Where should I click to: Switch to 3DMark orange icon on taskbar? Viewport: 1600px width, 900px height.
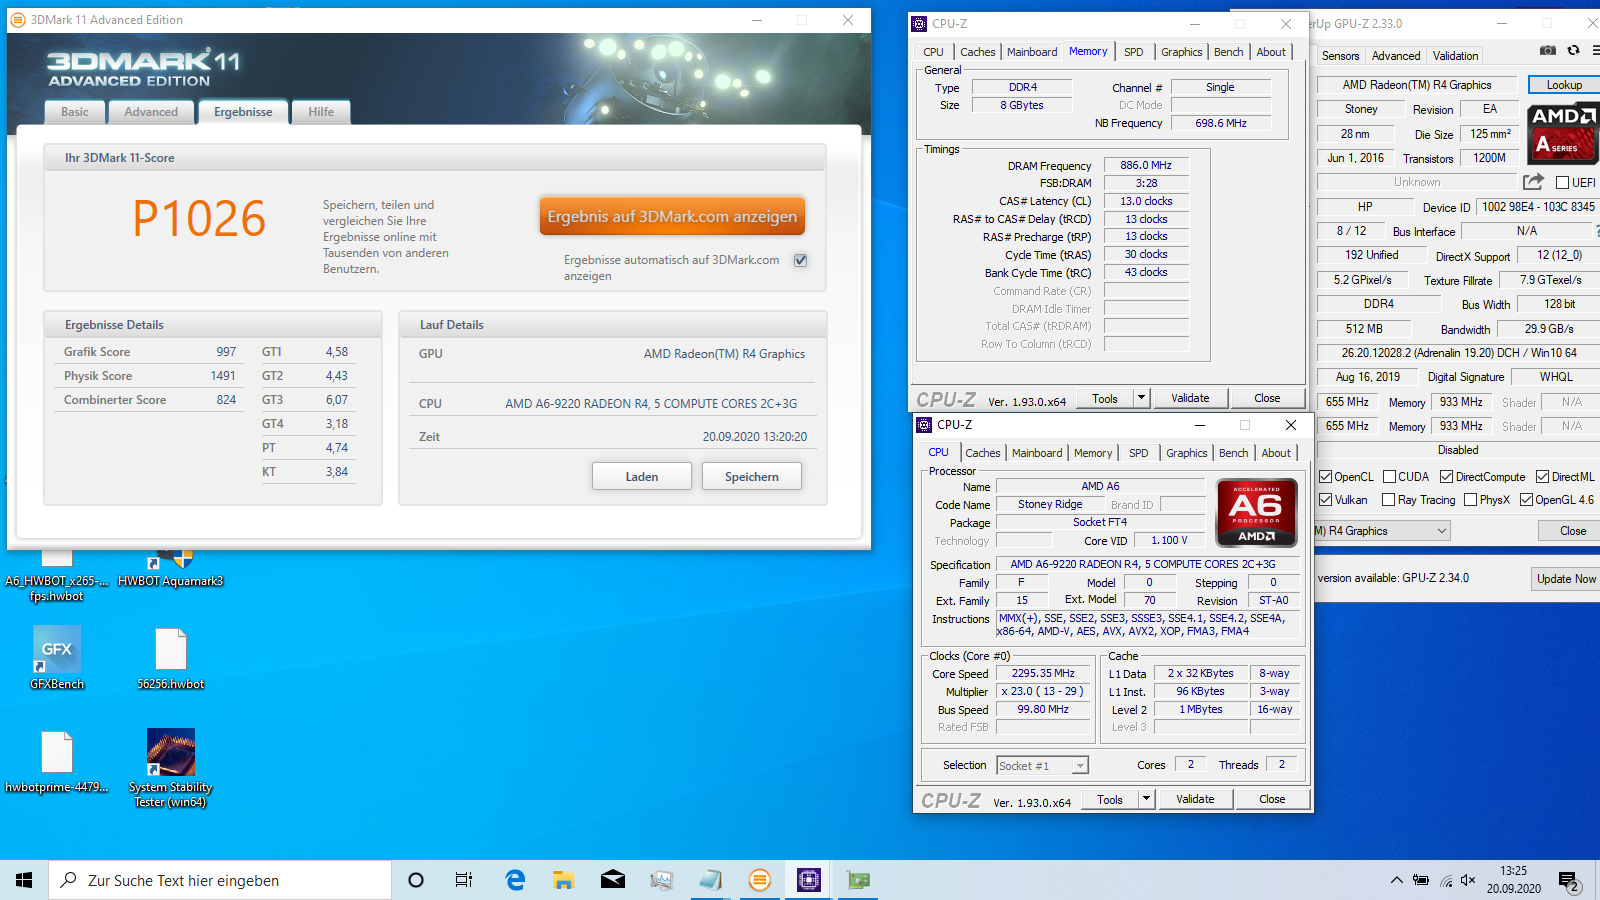(760, 880)
